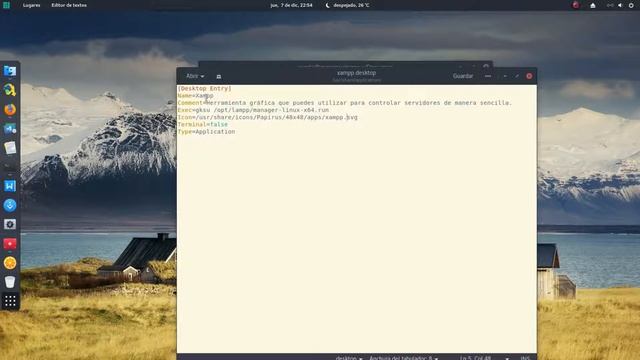640x360 pixels.
Task: Close the xampp.desktop editor window
Action: [529, 76]
